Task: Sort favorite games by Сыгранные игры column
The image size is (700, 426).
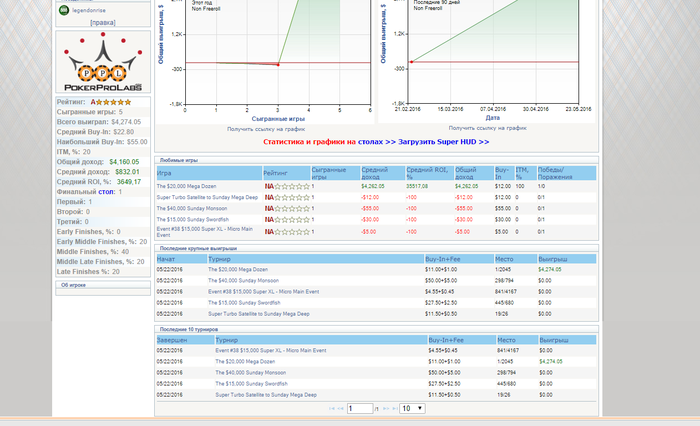Action: click(x=335, y=173)
